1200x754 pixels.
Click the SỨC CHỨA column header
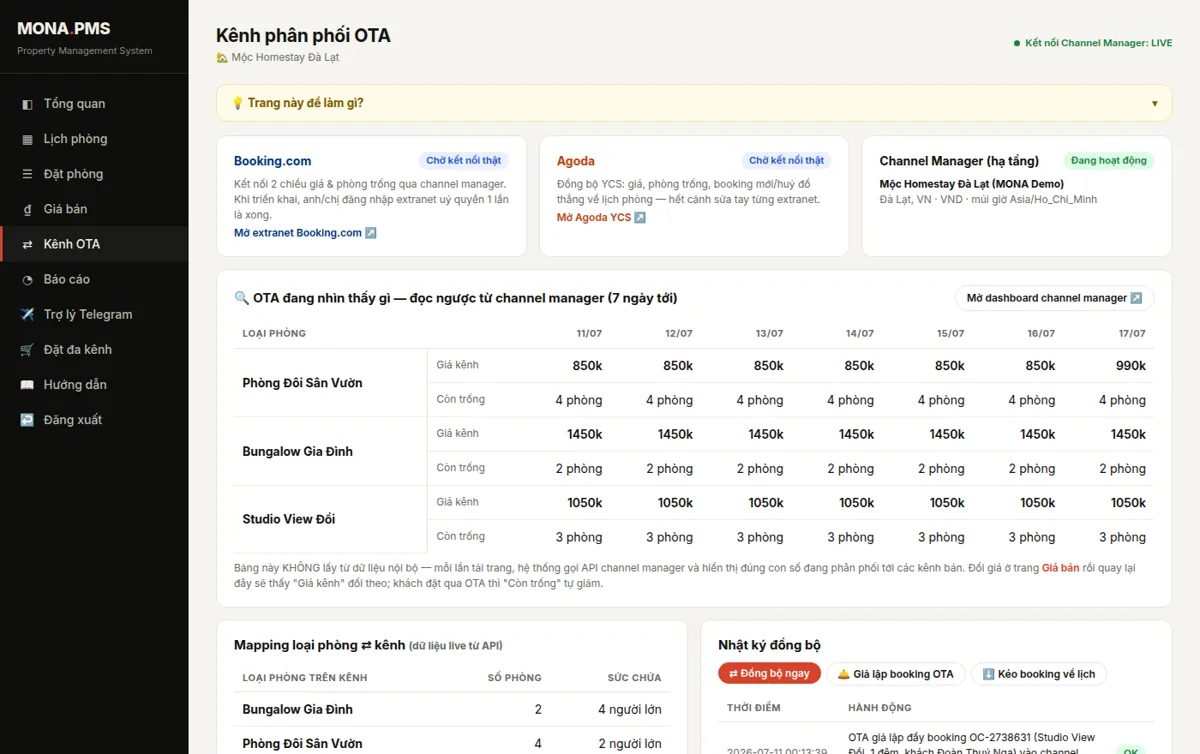coord(634,677)
